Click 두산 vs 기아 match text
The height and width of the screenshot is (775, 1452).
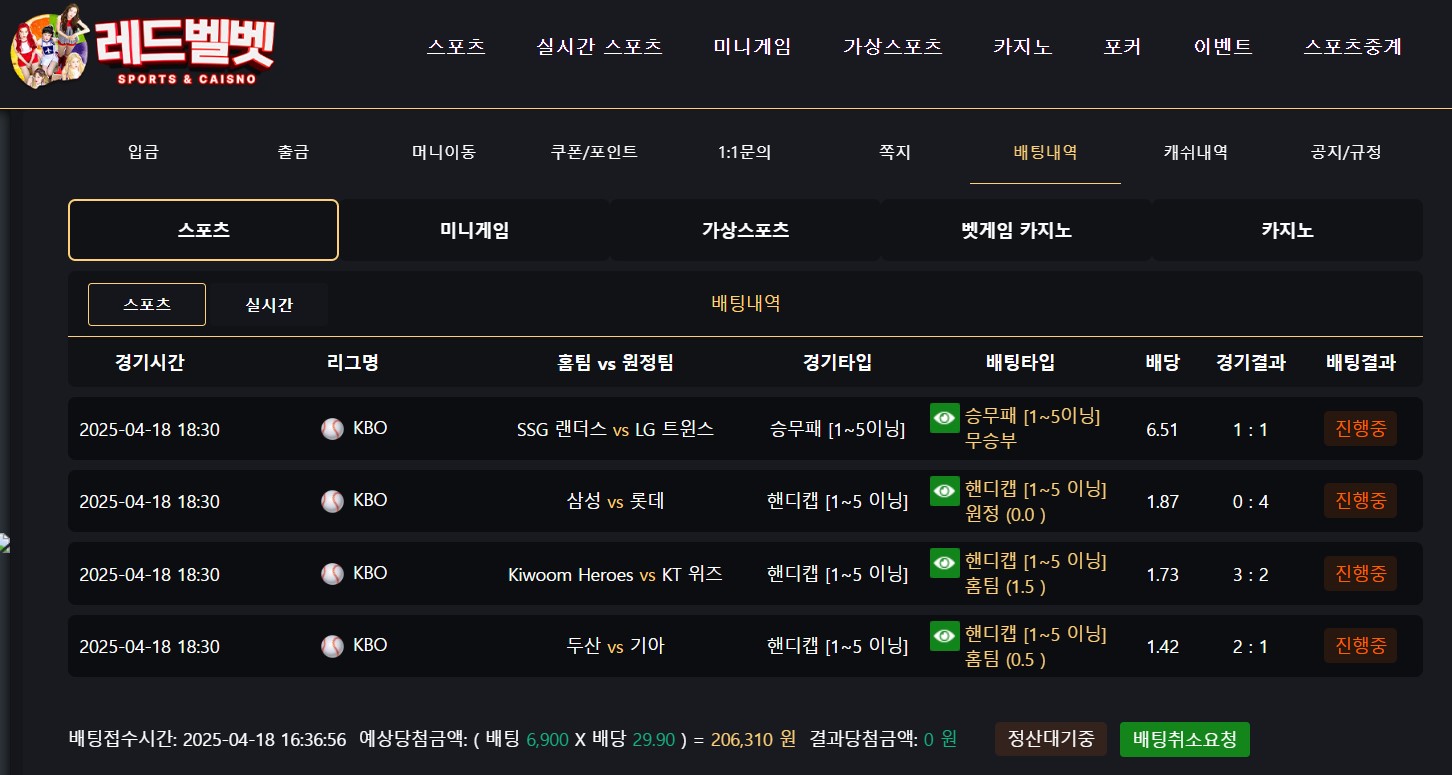615,647
